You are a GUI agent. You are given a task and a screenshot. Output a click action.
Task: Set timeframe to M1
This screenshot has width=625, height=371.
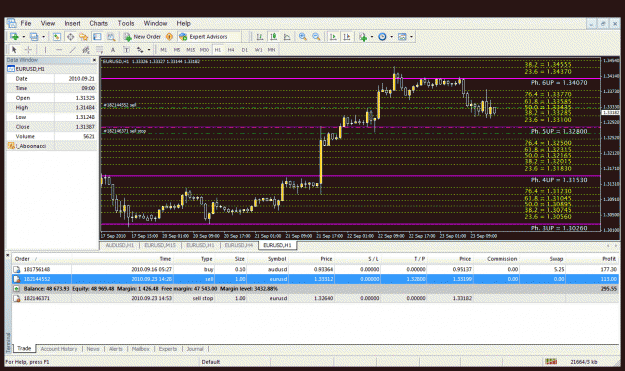pyautogui.click(x=163, y=50)
